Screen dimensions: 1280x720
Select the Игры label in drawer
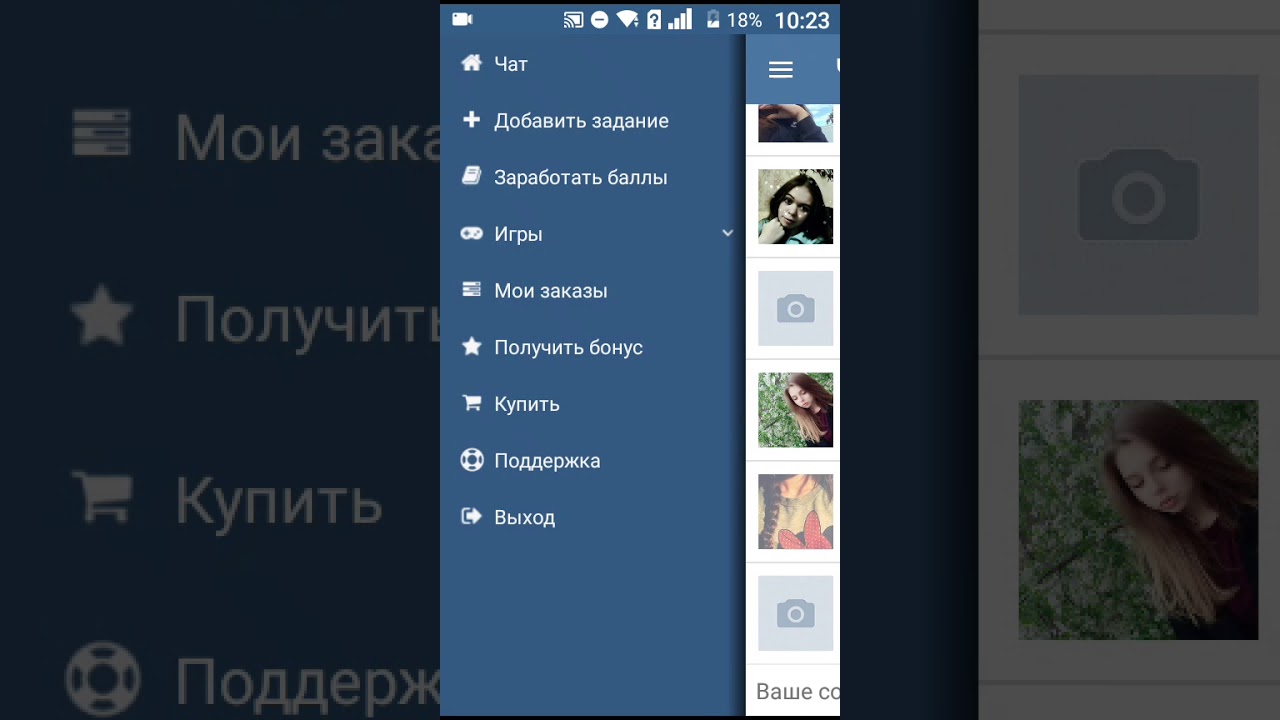tap(518, 234)
